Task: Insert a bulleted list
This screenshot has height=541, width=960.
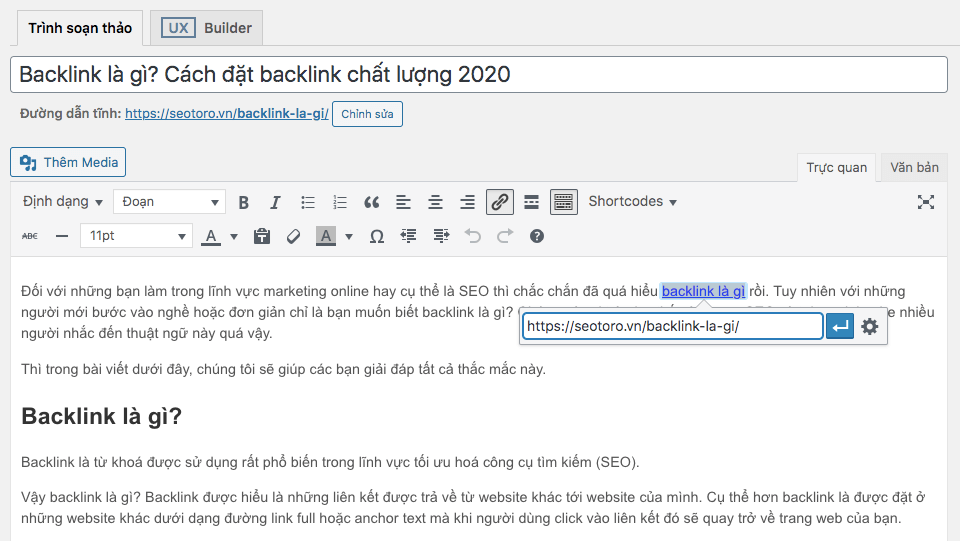Action: click(307, 202)
